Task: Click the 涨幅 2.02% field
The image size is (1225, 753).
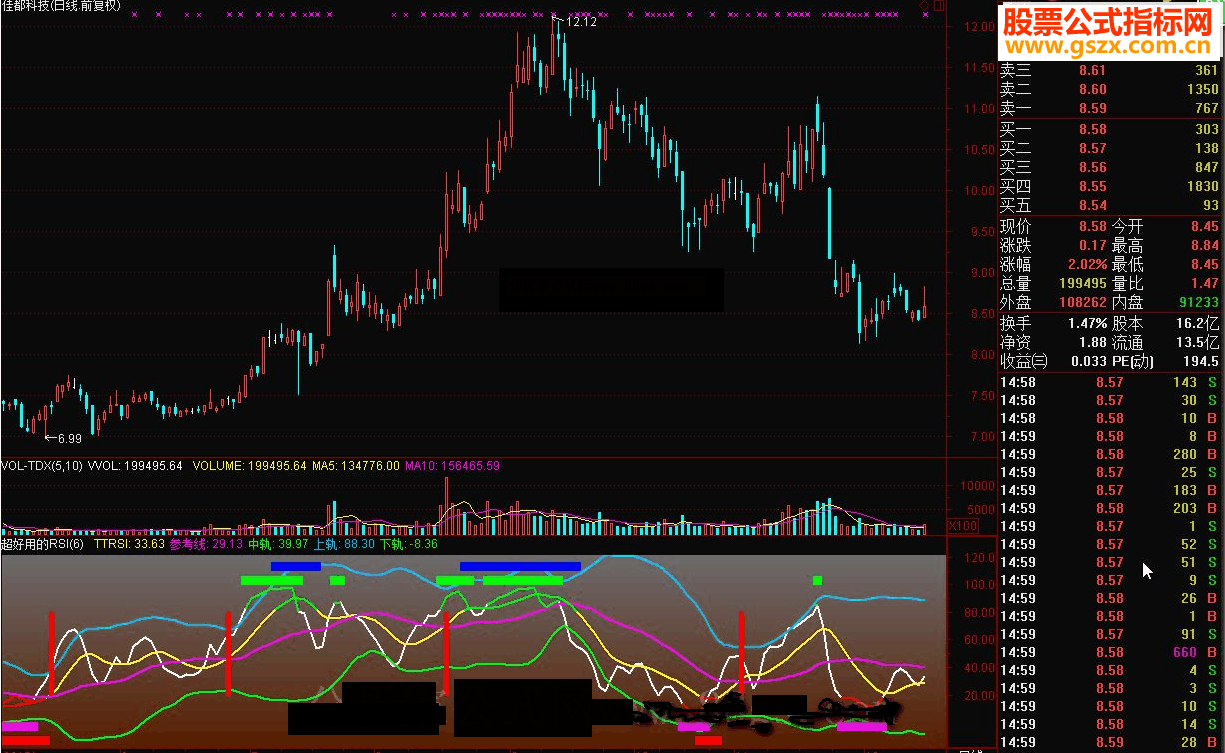Action: [1054, 265]
